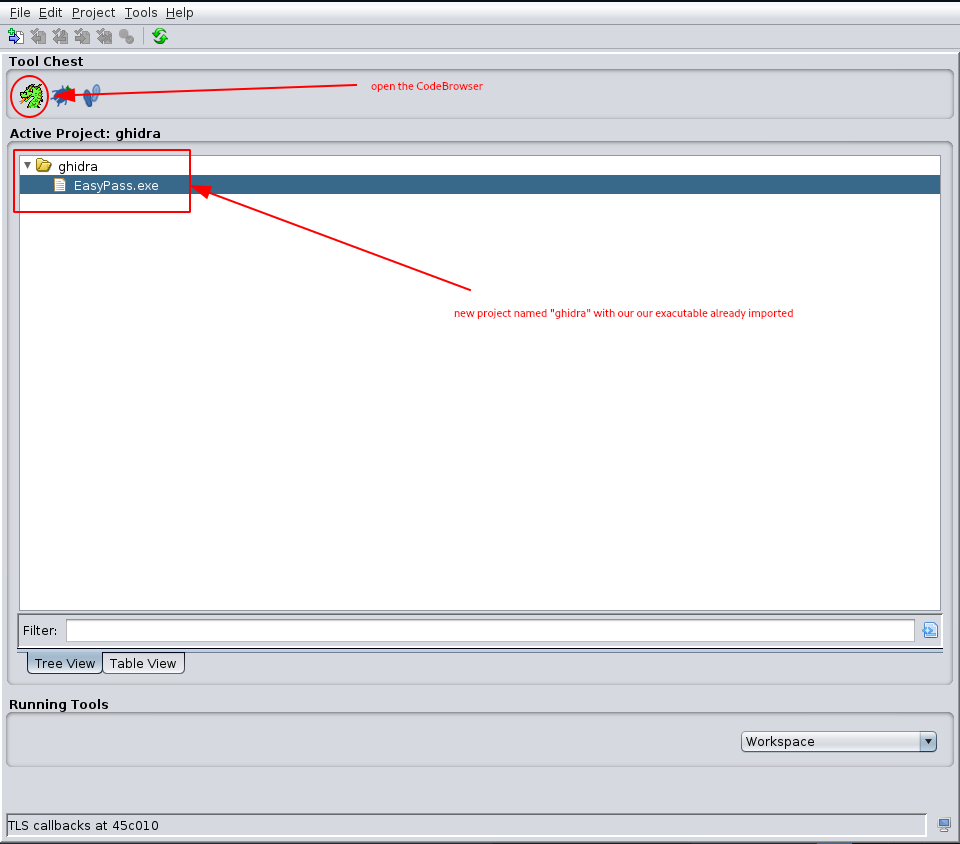Open the Version Tracking footprints tool
960x844 pixels.
(x=92, y=96)
